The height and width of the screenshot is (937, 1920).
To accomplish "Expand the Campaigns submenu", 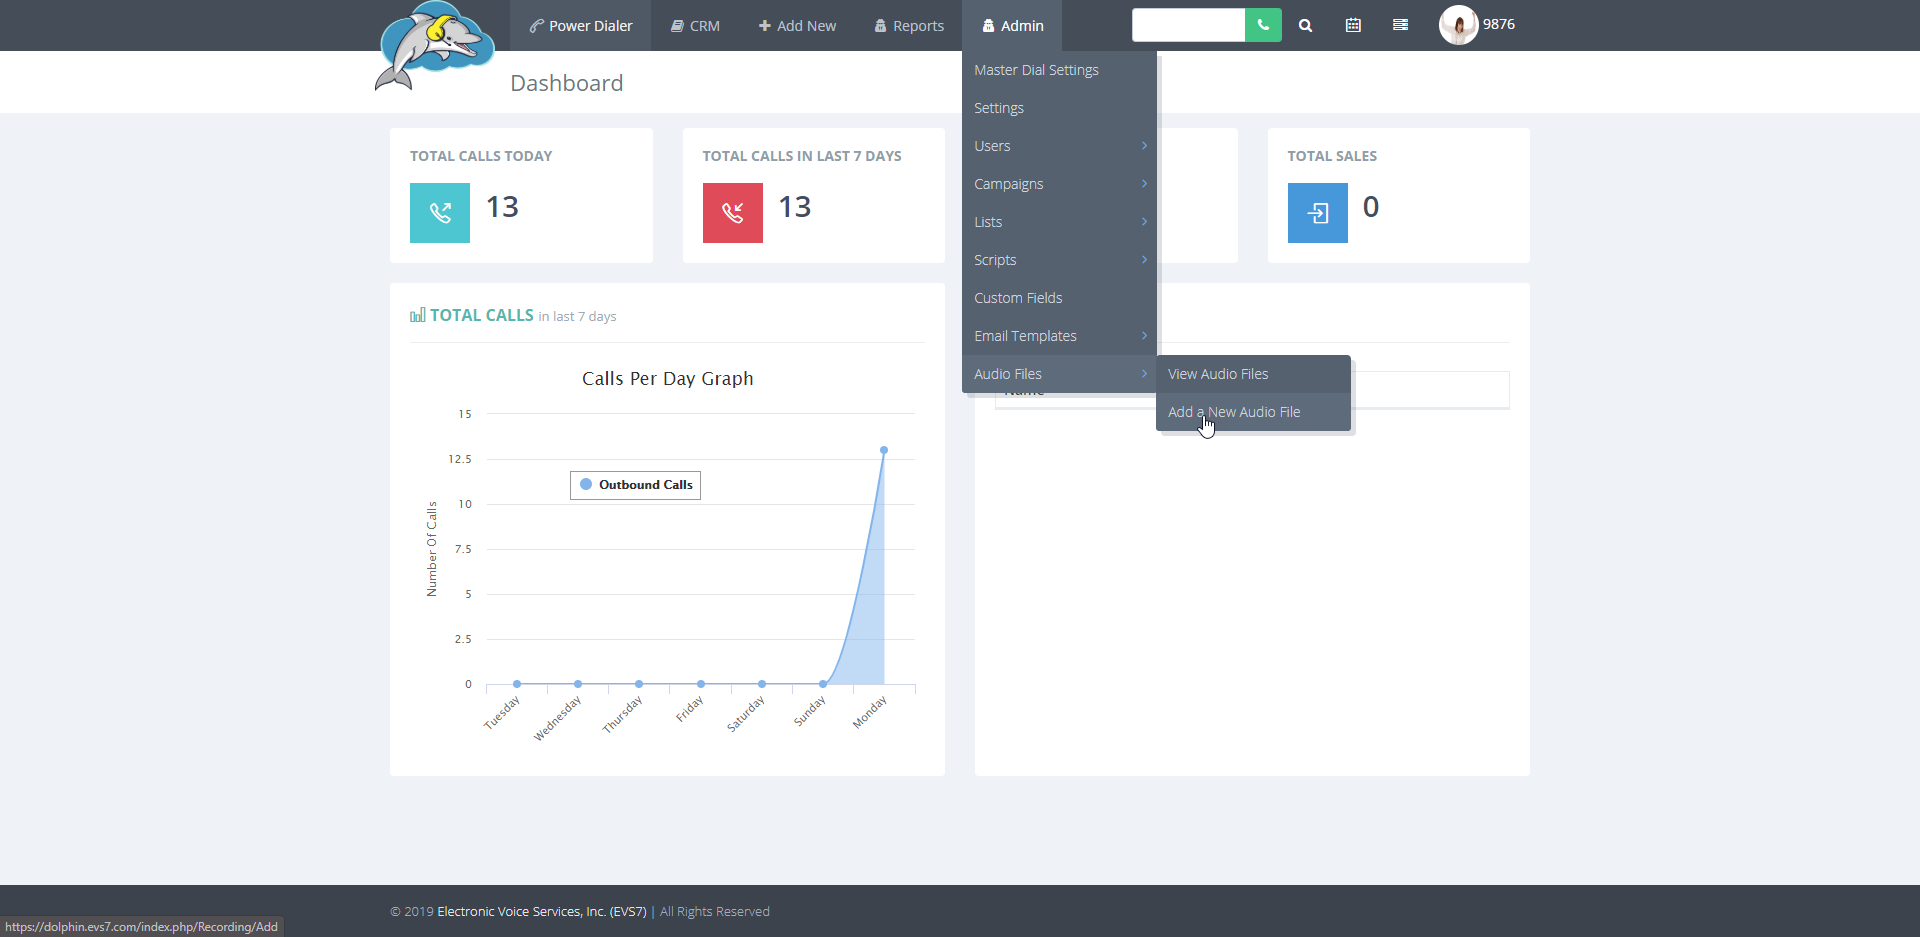I will point(1059,184).
